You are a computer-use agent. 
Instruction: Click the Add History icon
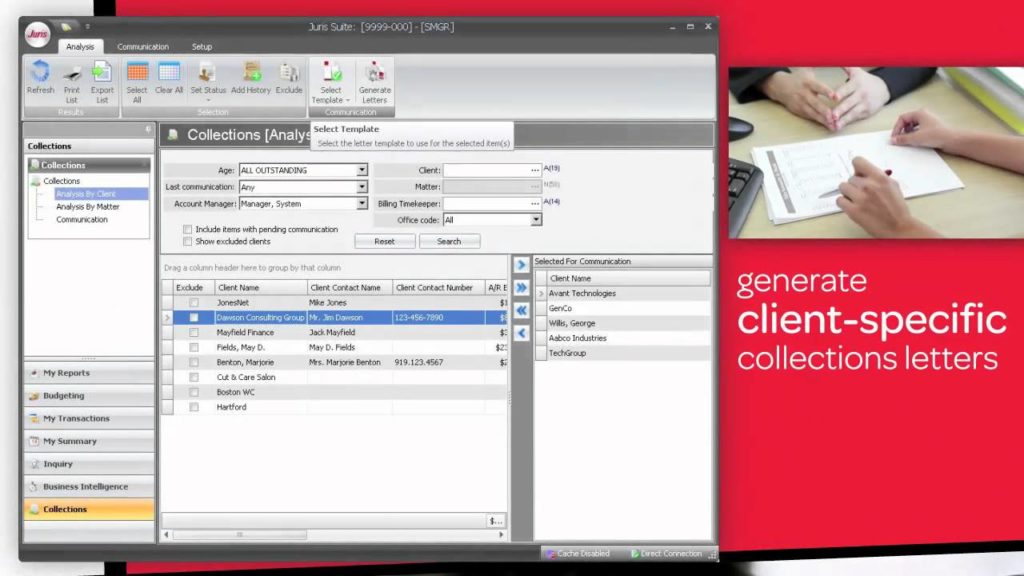coord(251,73)
